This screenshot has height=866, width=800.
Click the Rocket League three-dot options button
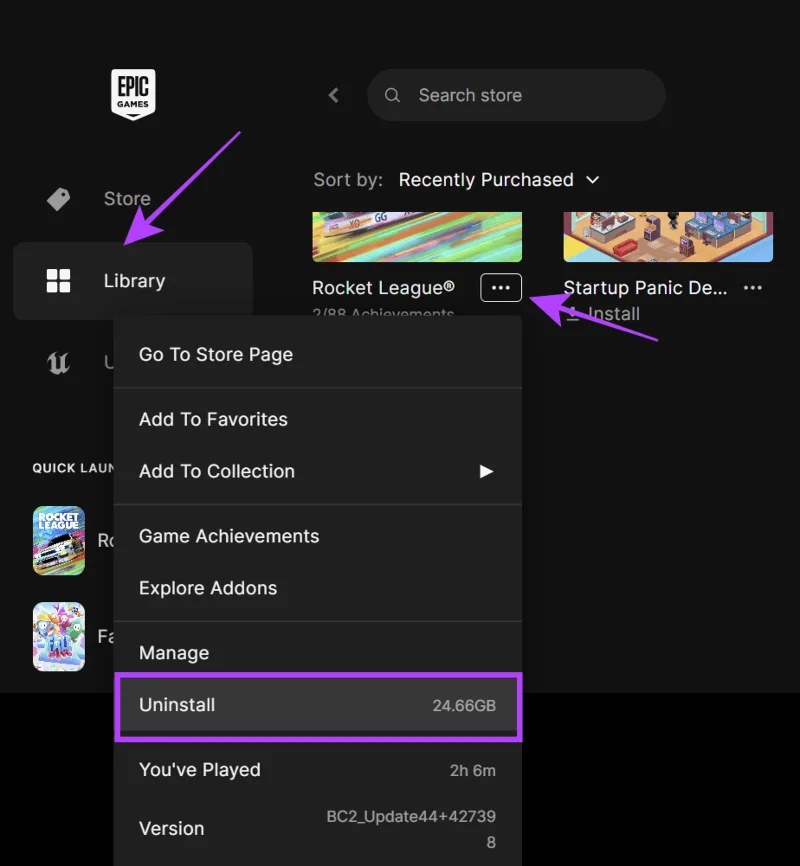point(501,288)
